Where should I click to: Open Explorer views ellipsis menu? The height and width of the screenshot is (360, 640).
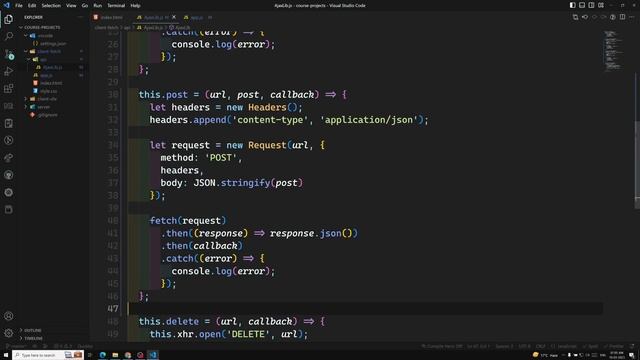click(x=81, y=17)
